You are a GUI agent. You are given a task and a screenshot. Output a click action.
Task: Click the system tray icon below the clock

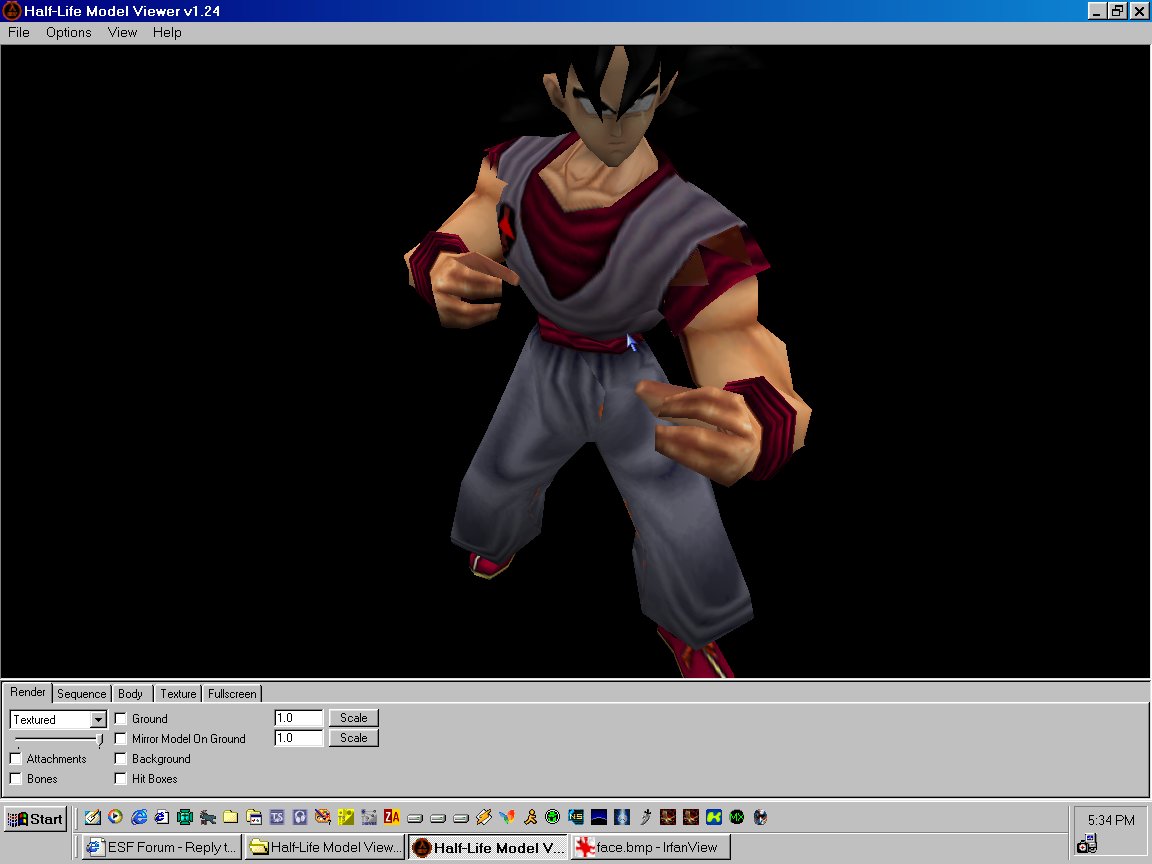pyautogui.click(x=1087, y=843)
